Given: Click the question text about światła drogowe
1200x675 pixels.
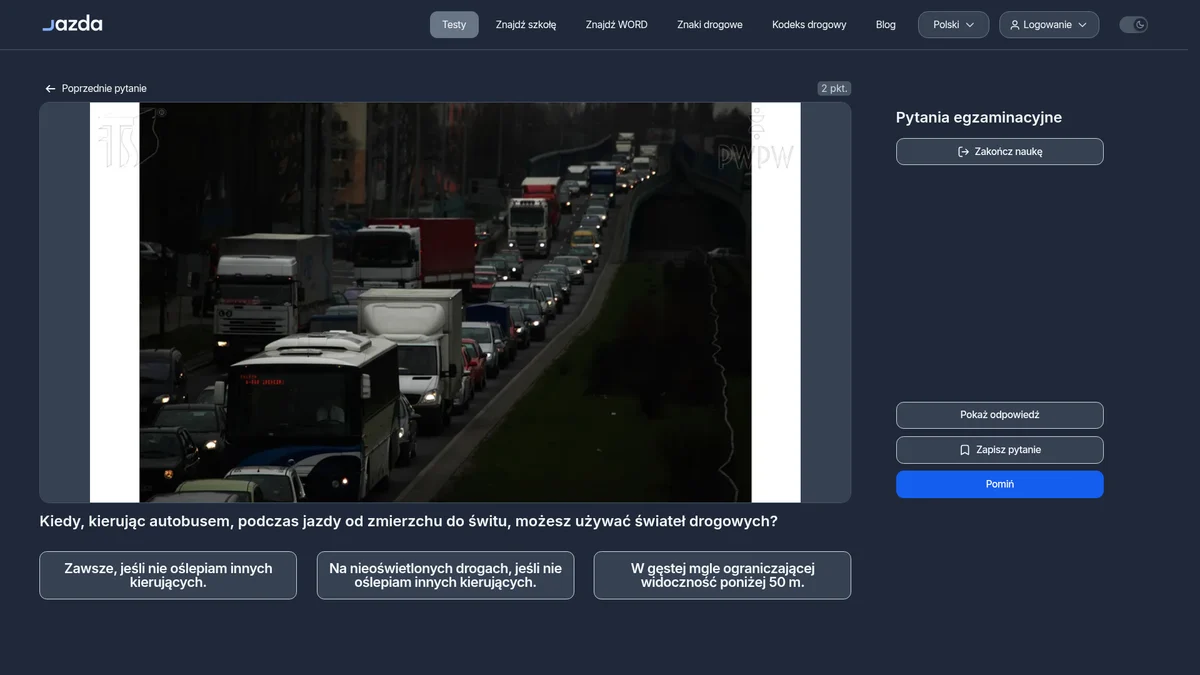Looking at the screenshot, I should (x=408, y=521).
